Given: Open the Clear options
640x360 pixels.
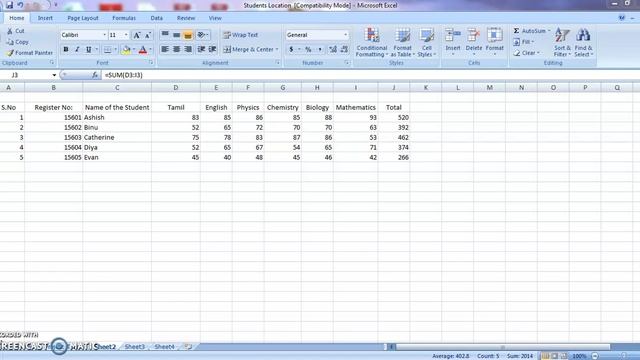Looking at the screenshot, I should (x=527, y=53).
